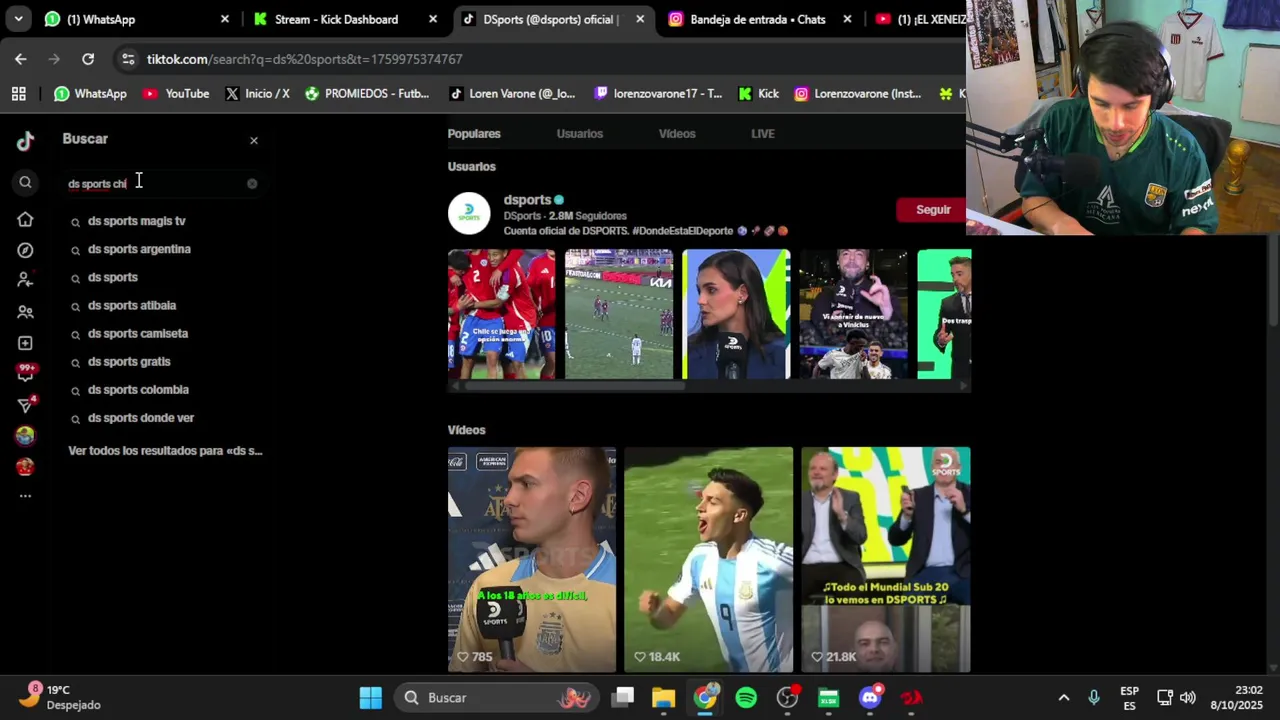Select suggestion ds sports argentina
The image size is (1280, 720).
[139, 249]
